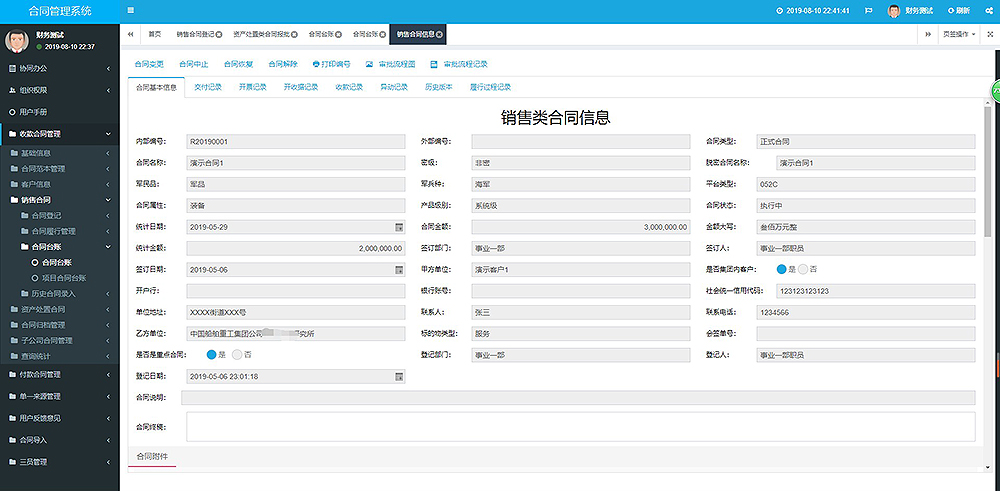The image size is (1000, 491).
Task: Switch to 开收据记录 tab
Action: click(x=300, y=87)
